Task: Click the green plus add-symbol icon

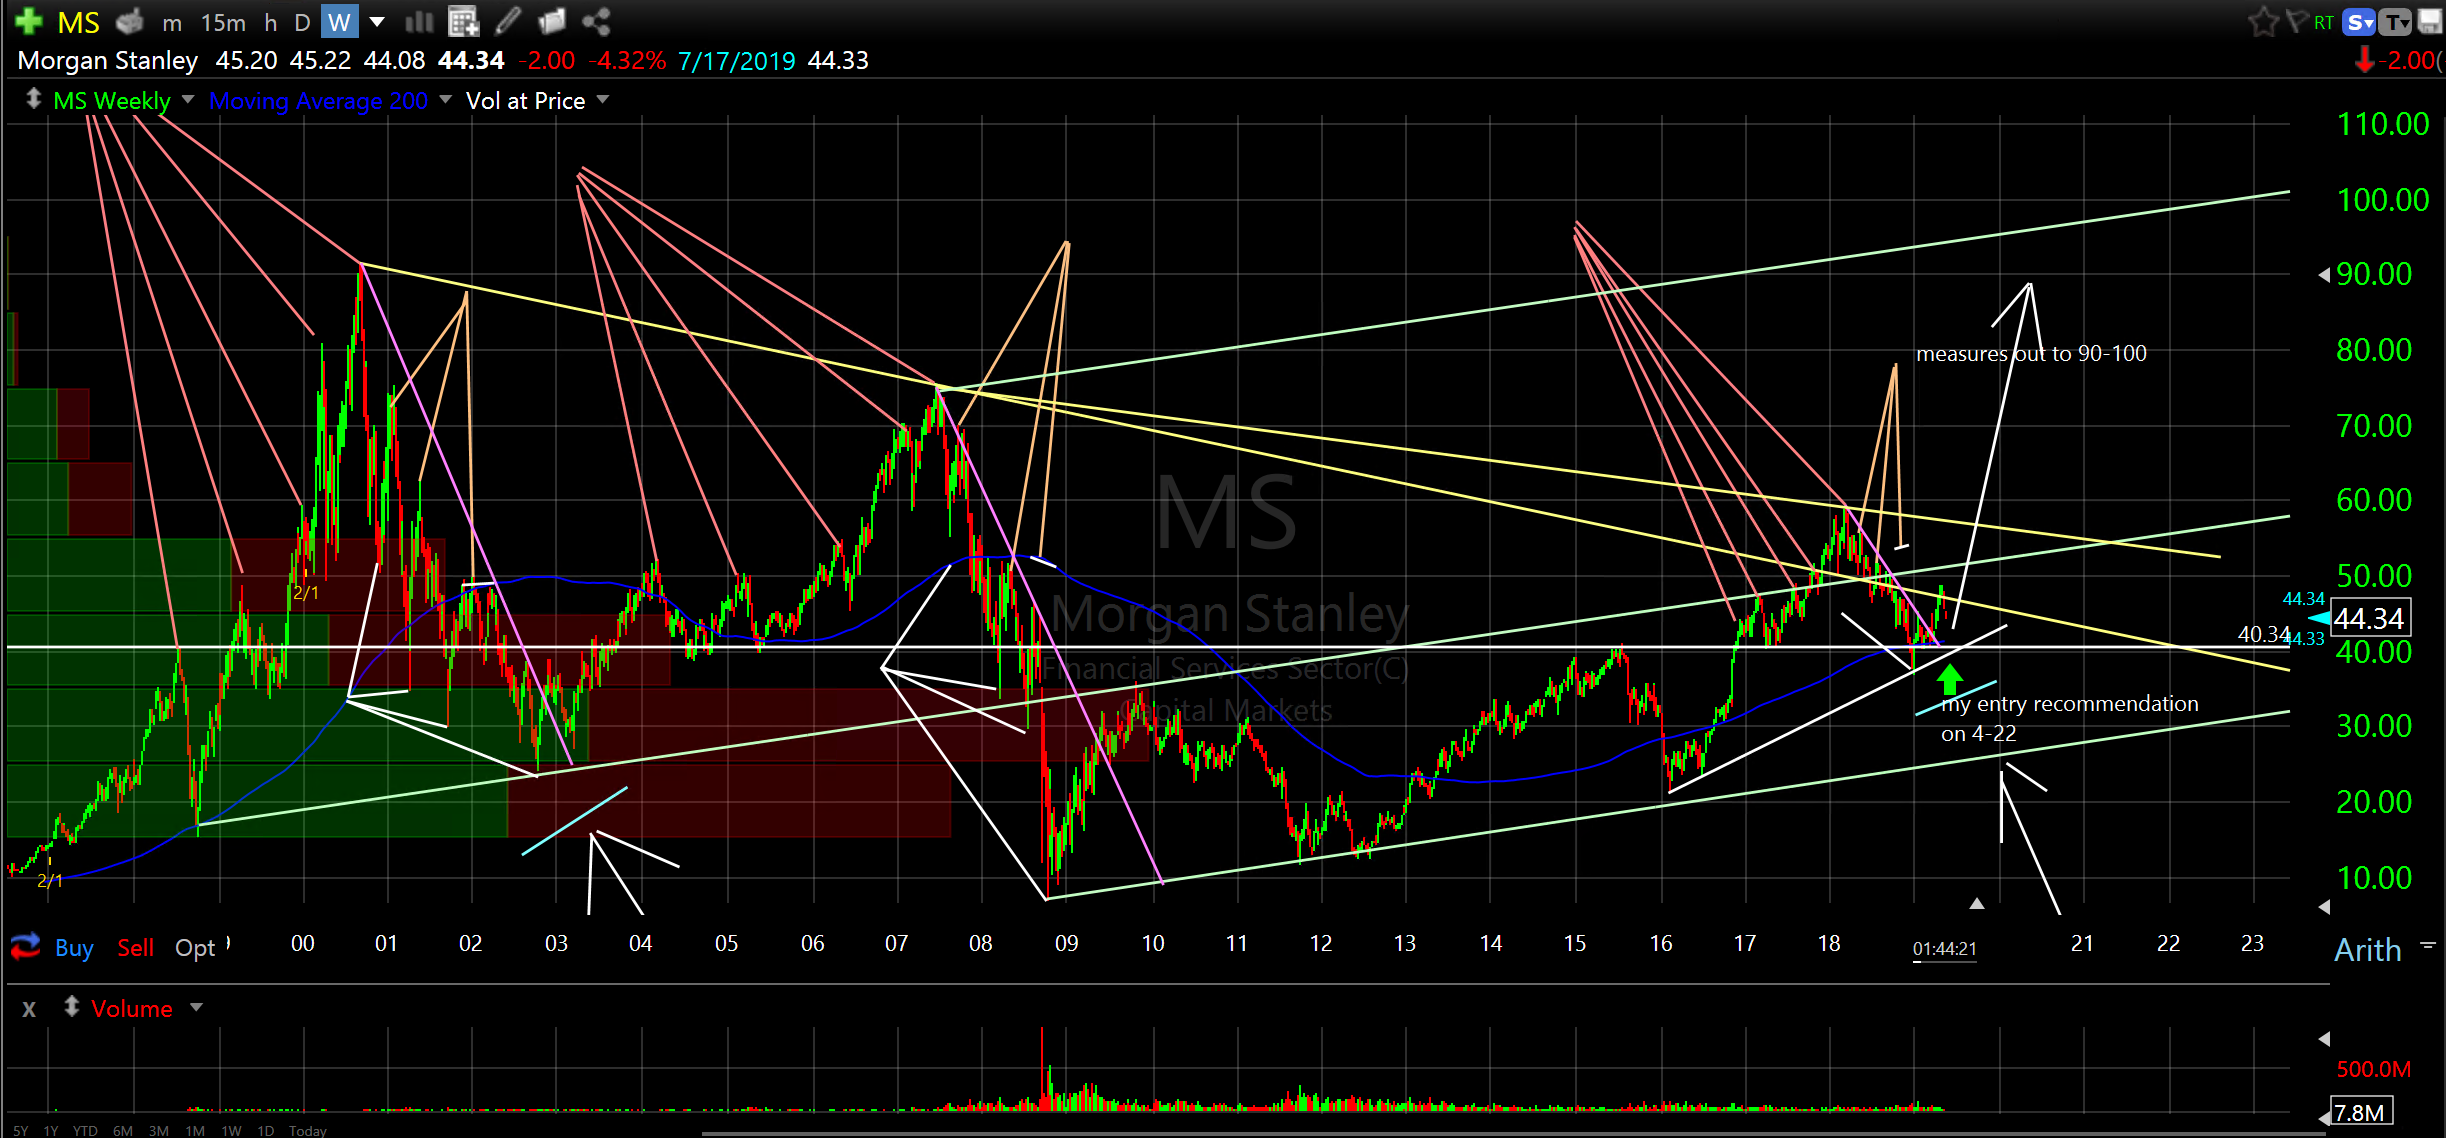Action: click(29, 21)
